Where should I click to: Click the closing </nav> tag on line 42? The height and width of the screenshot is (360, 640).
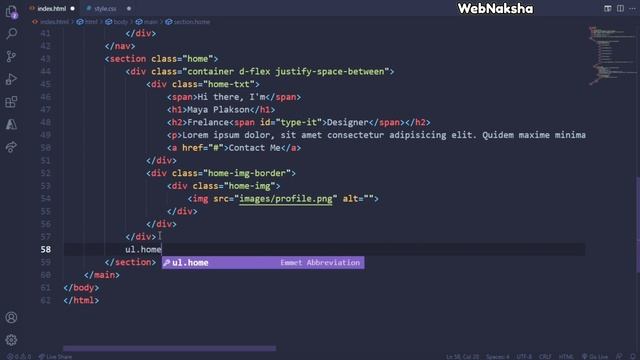coord(120,46)
